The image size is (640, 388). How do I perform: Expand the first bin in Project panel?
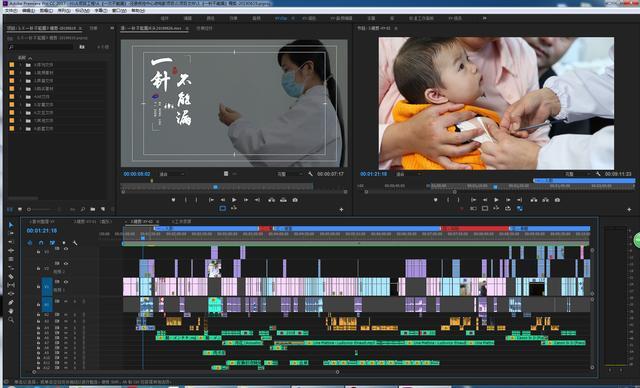pyautogui.click(x=20, y=65)
